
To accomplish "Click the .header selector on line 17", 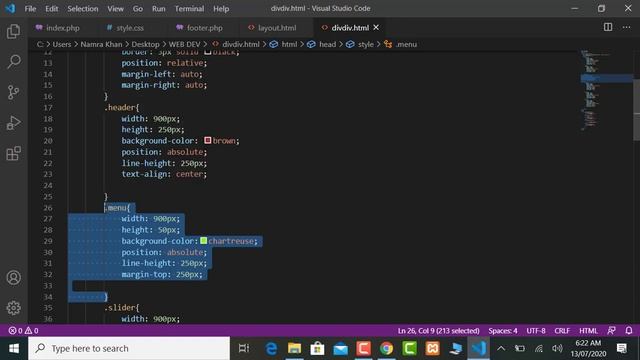I will [x=121, y=107].
